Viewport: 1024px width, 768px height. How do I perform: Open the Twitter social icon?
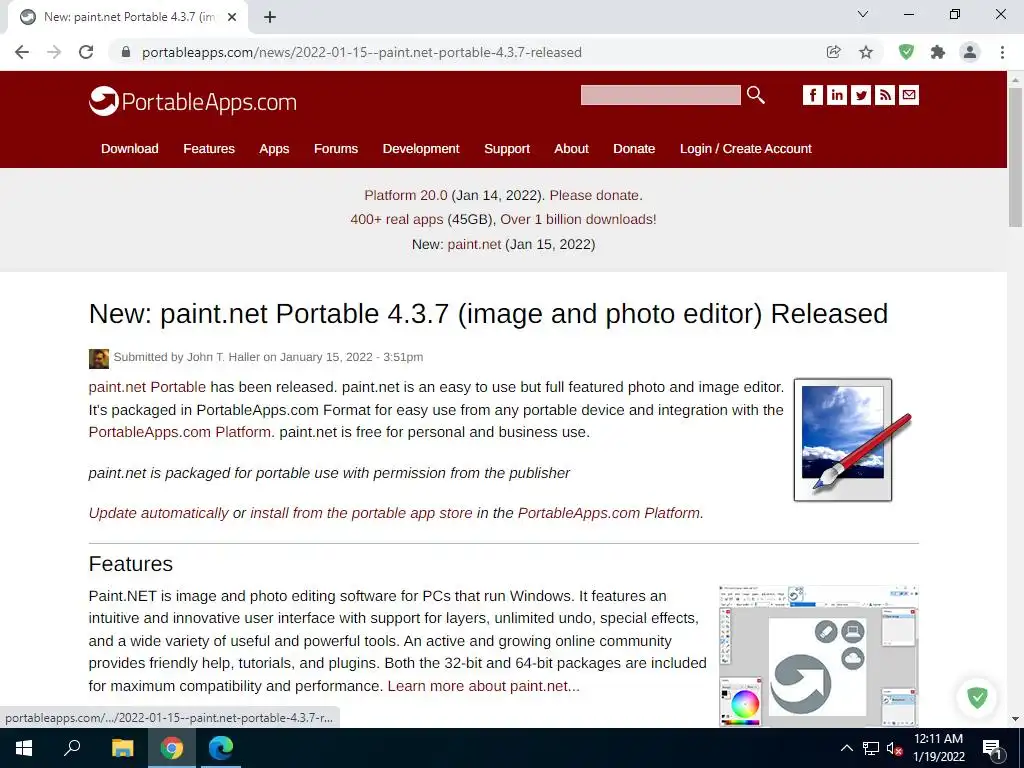coord(861,95)
